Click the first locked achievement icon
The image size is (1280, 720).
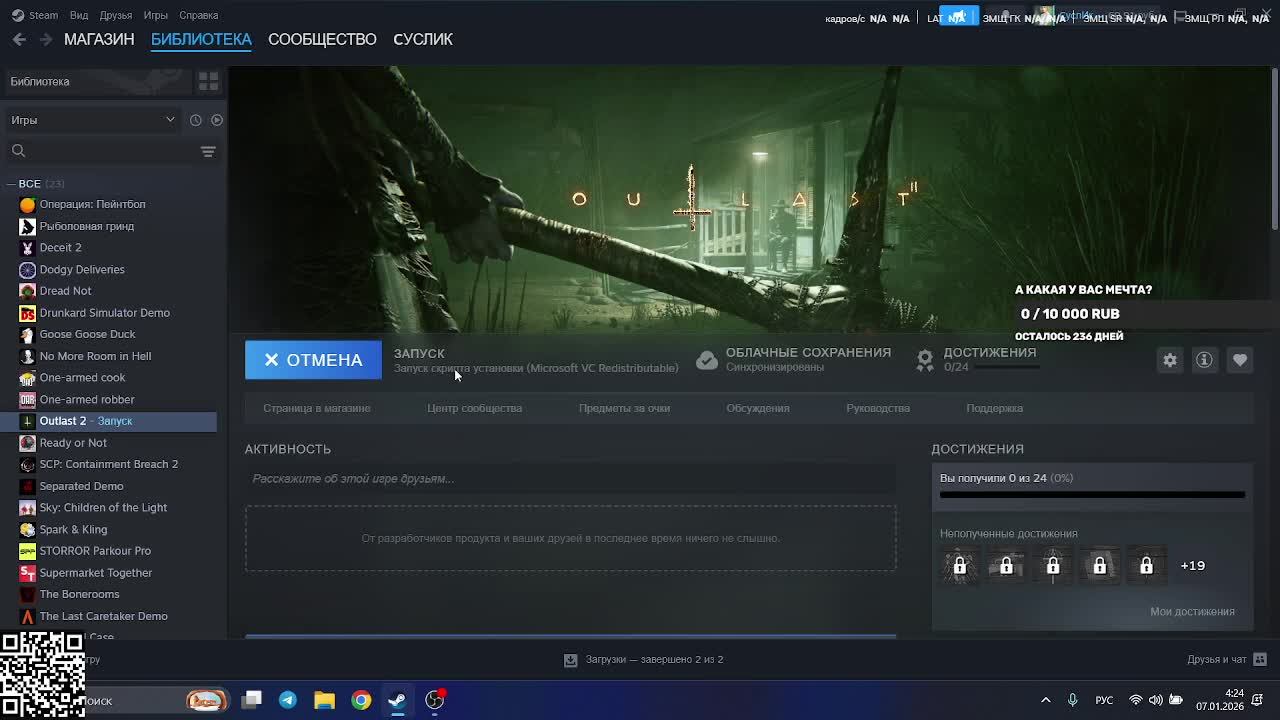point(960,566)
